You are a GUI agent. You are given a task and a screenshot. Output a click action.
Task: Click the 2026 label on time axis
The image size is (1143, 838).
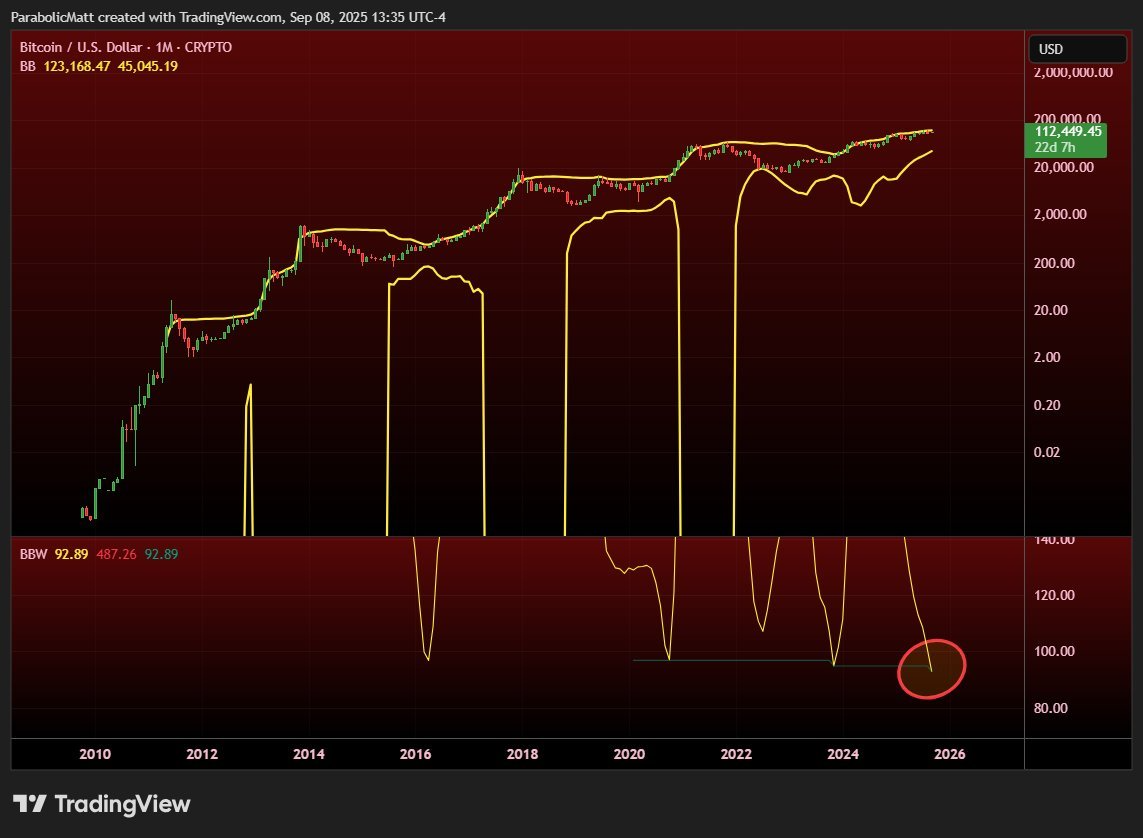pyautogui.click(x=949, y=754)
